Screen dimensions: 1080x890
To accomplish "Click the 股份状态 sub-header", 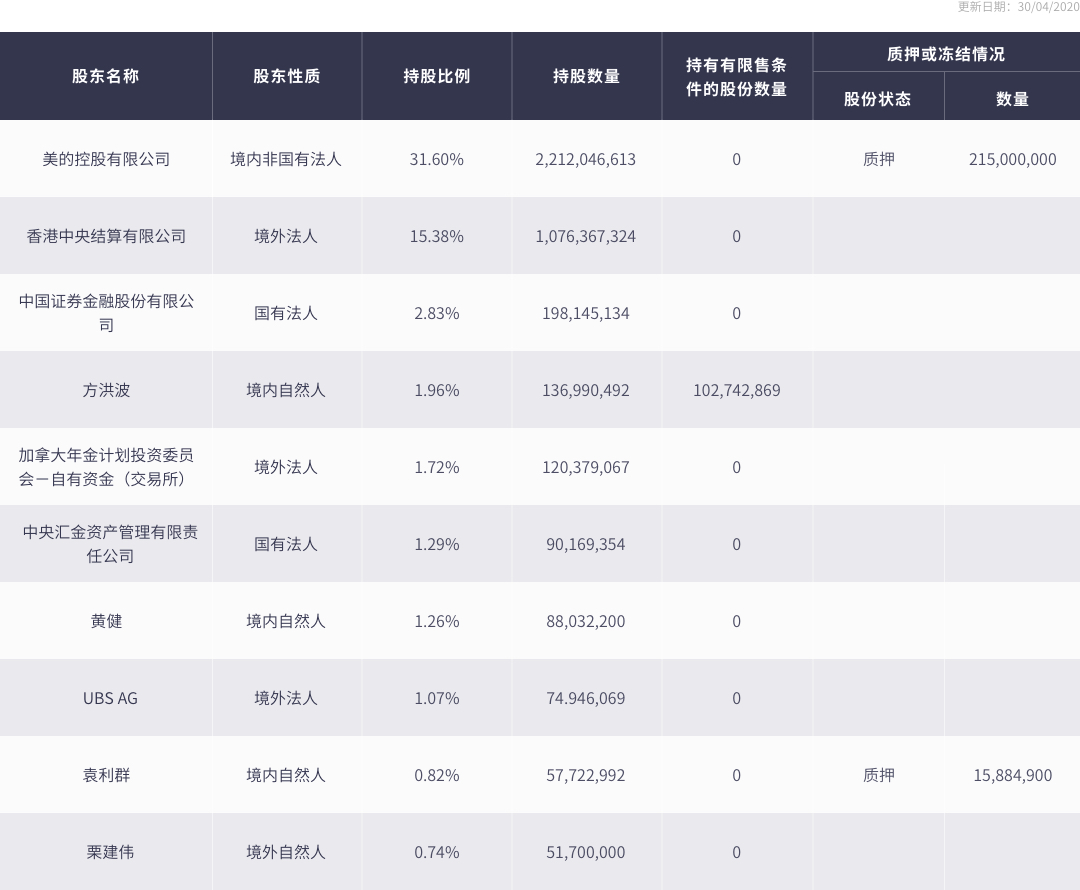I will 878,99.
